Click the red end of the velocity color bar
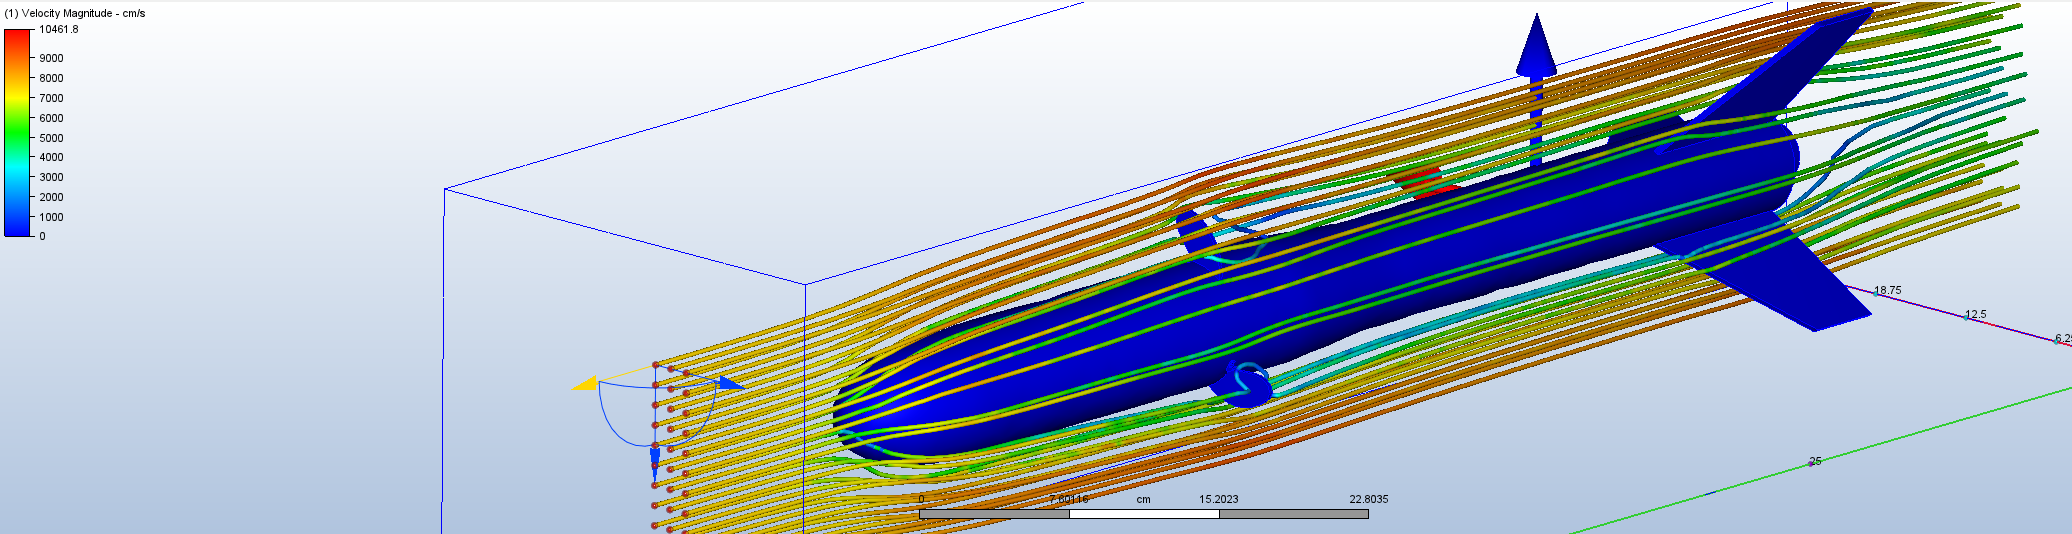Viewport: 2072px width, 534px height. (17, 35)
